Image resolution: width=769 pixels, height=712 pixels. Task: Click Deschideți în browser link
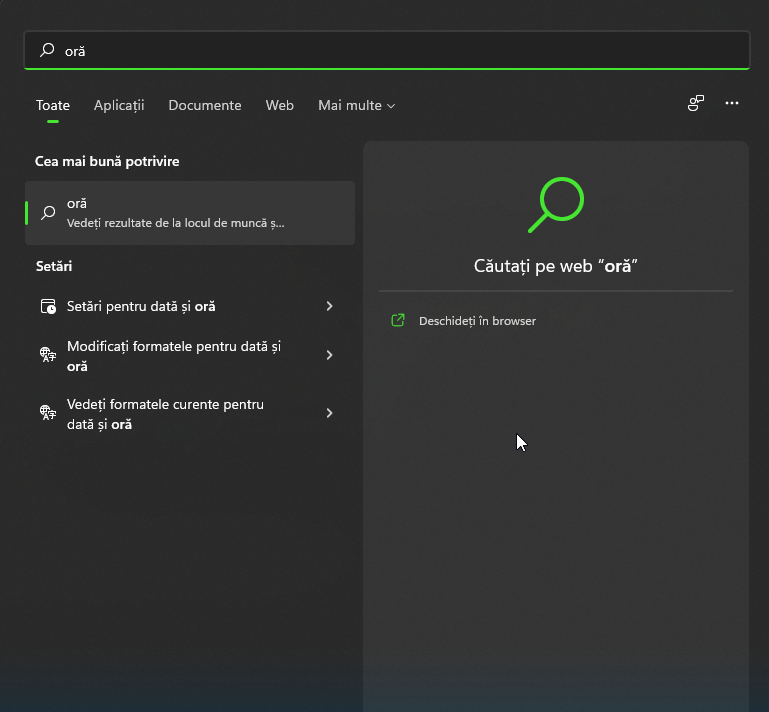[477, 321]
